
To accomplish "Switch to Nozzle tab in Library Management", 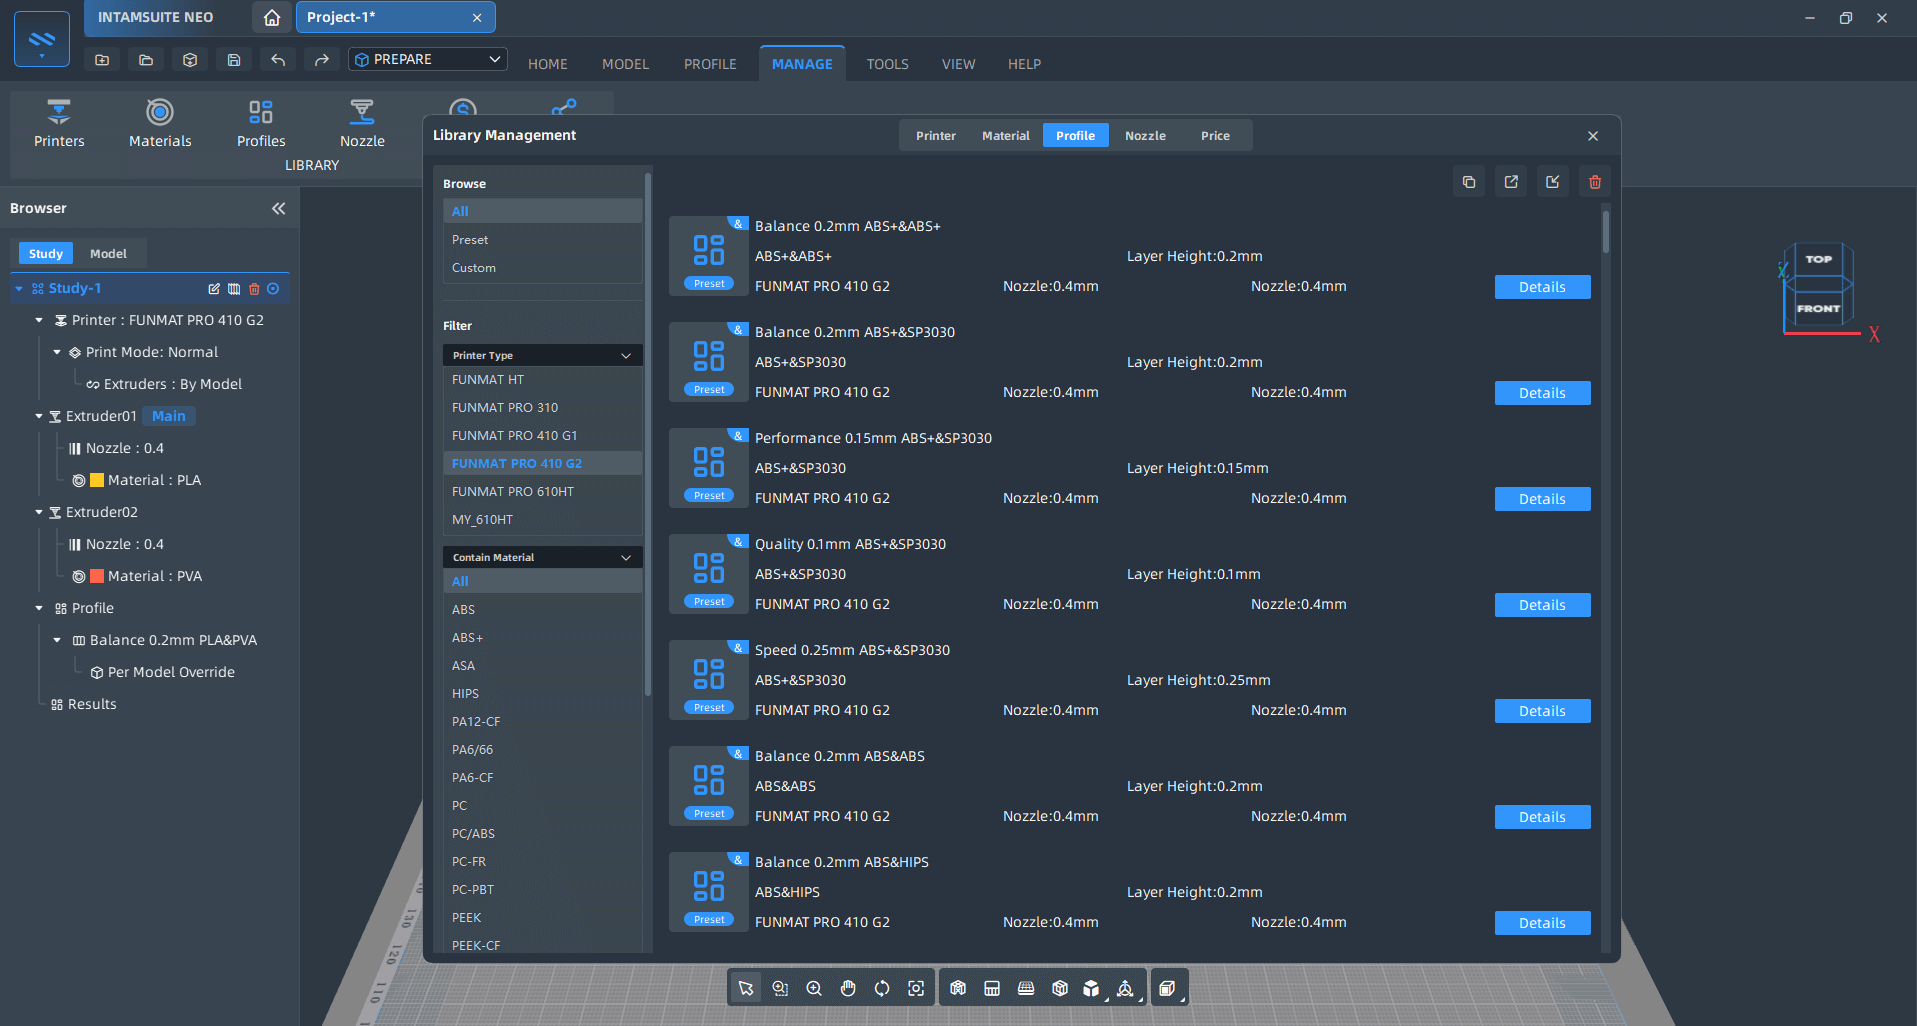I will coord(1145,136).
